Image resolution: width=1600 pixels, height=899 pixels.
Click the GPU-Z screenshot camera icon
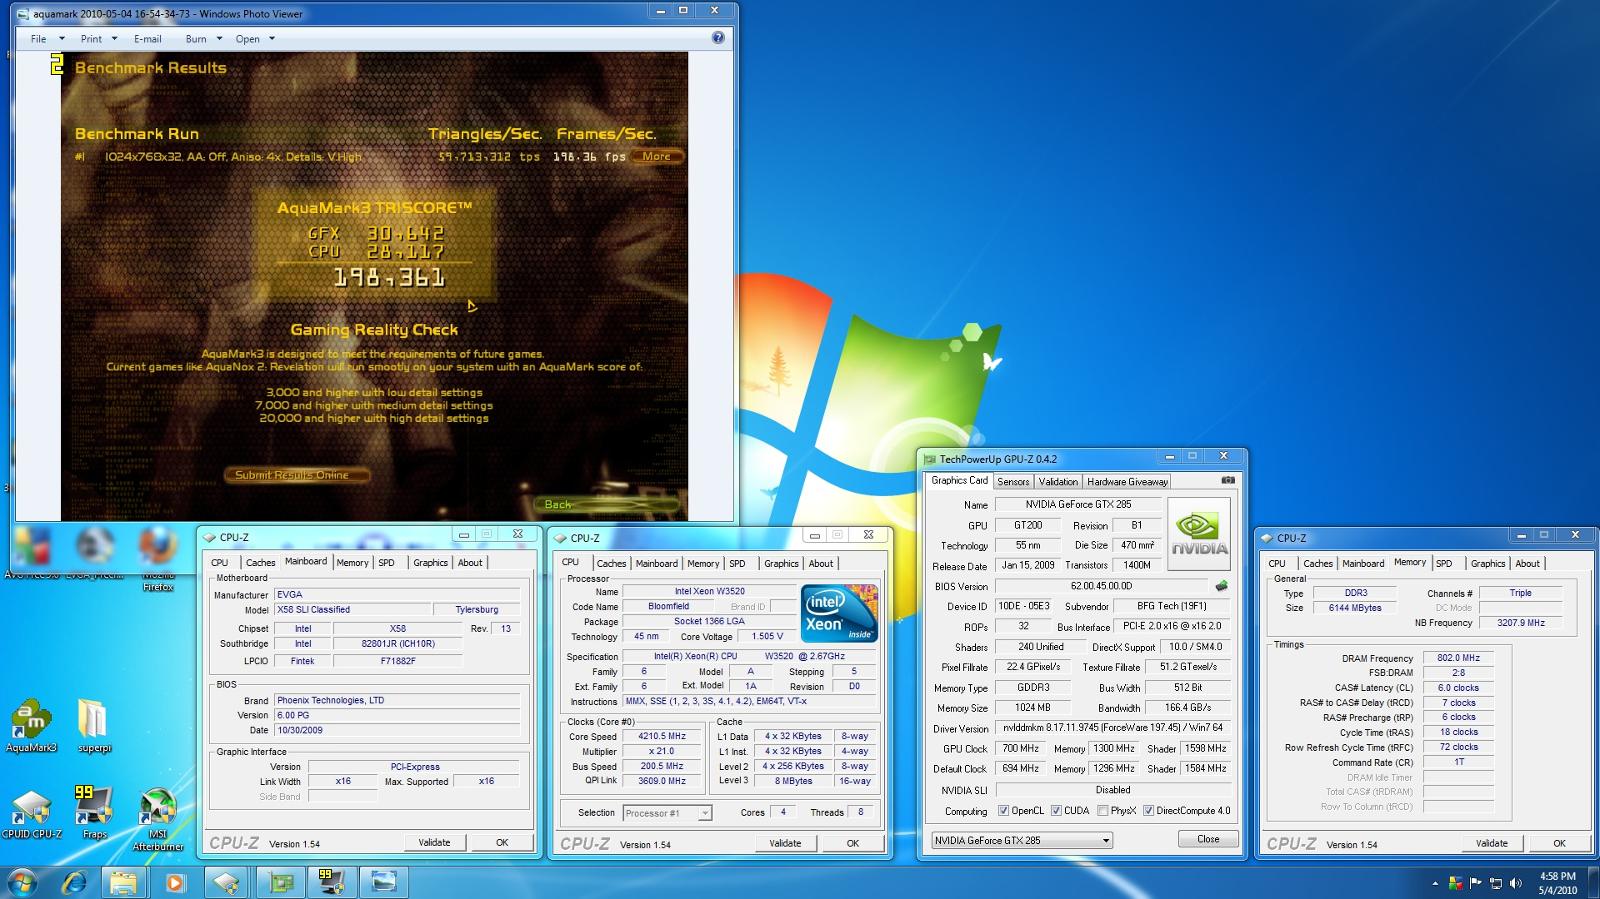(1228, 480)
